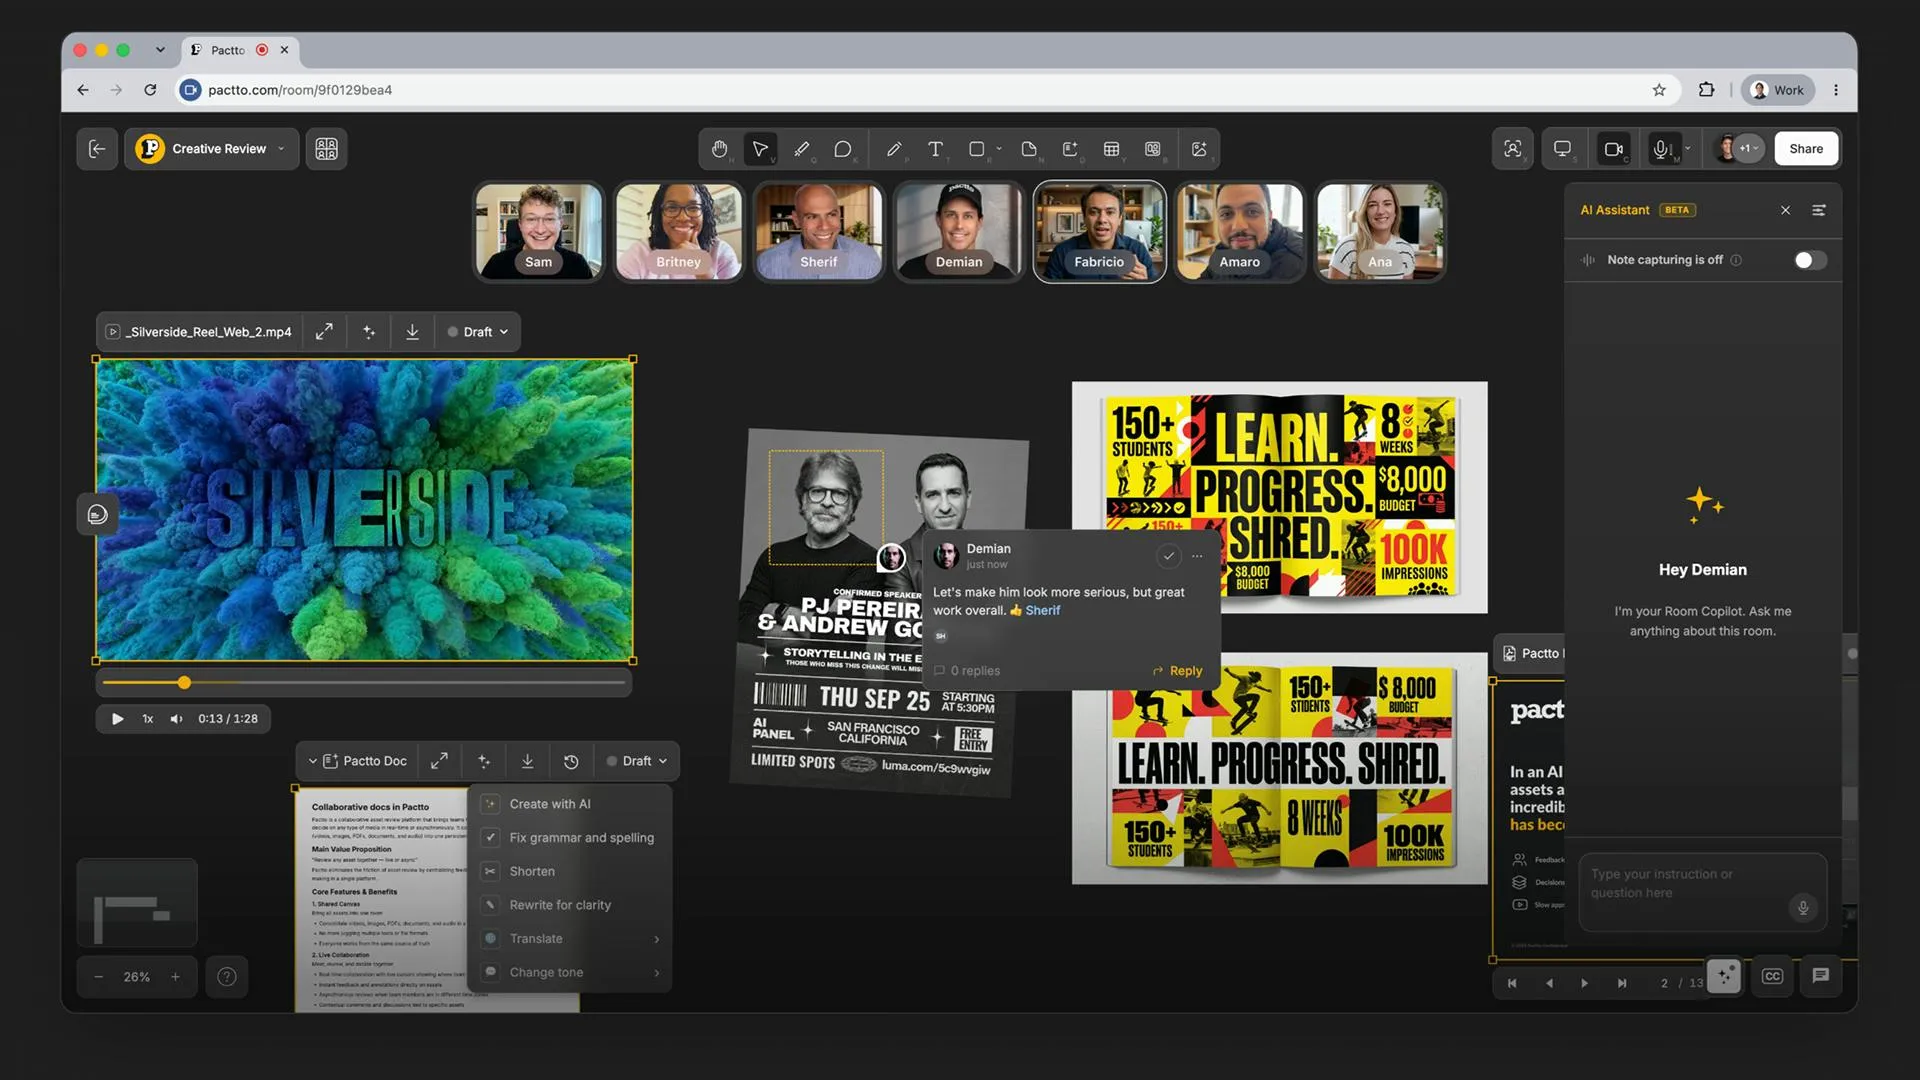Click the Sherif mention link
This screenshot has width=1920, height=1080.
click(x=1042, y=610)
